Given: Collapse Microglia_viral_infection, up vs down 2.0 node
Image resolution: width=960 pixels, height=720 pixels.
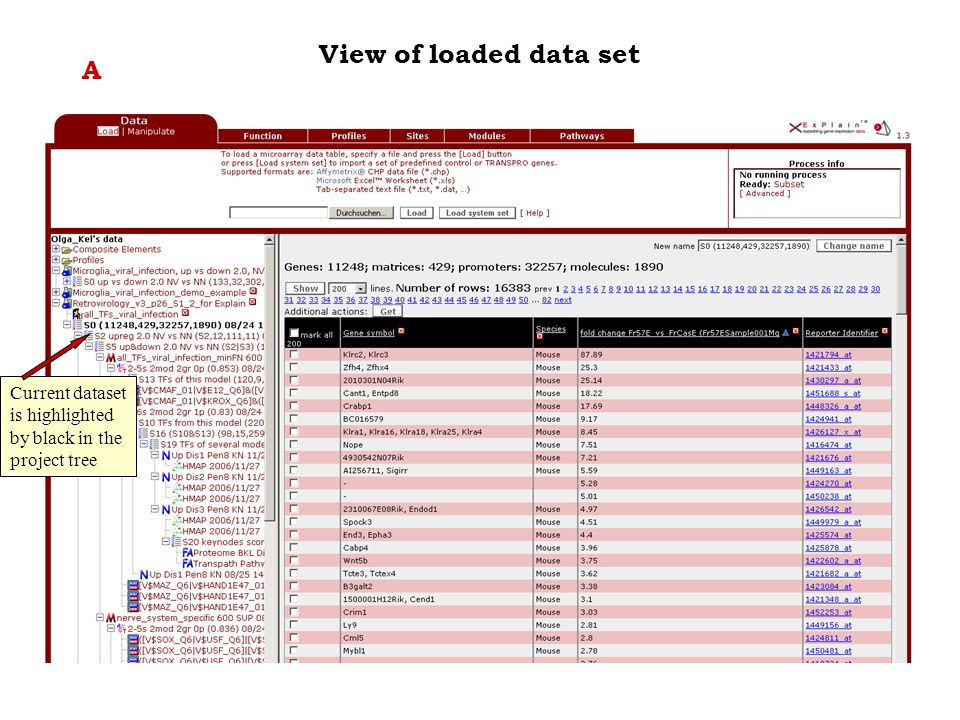Looking at the screenshot, I should click(x=56, y=271).
